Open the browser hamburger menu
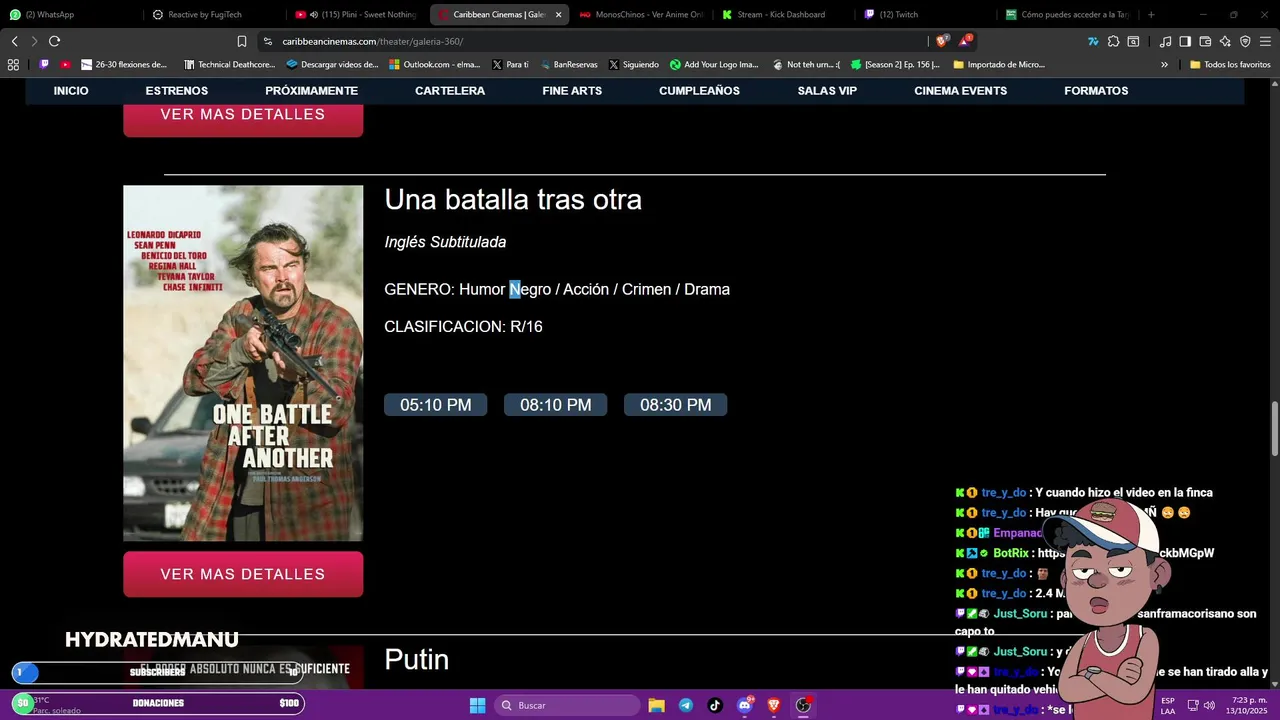The width and height of the screenshot is (1280, 720). coord(1265,41)
